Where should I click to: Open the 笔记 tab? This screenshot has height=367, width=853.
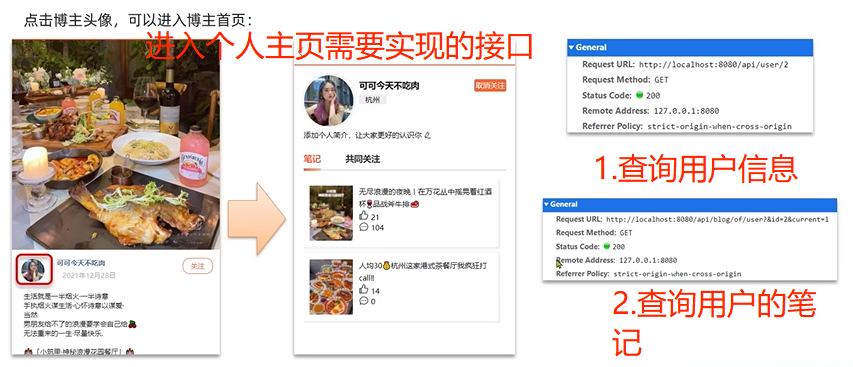(312, 159)
